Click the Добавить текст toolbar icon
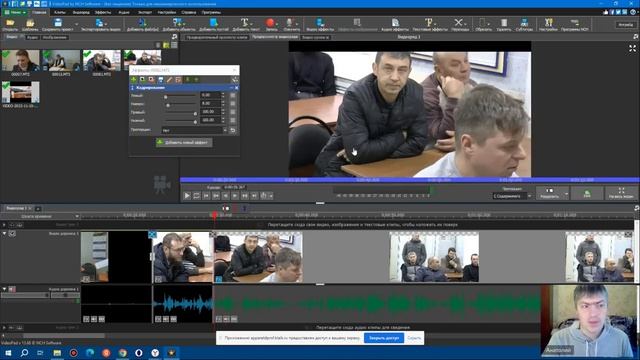Viewport: 640px width, 360px height. 246,24
